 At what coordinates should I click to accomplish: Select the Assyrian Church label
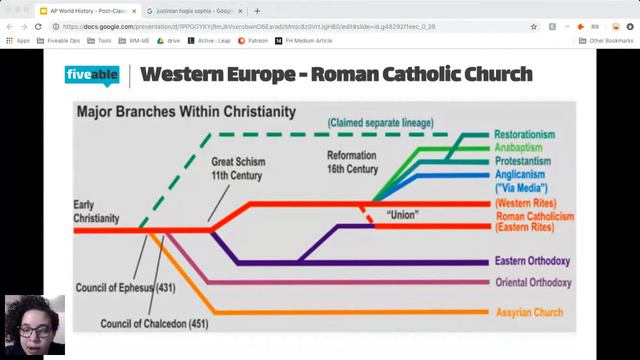click(529, 313)
